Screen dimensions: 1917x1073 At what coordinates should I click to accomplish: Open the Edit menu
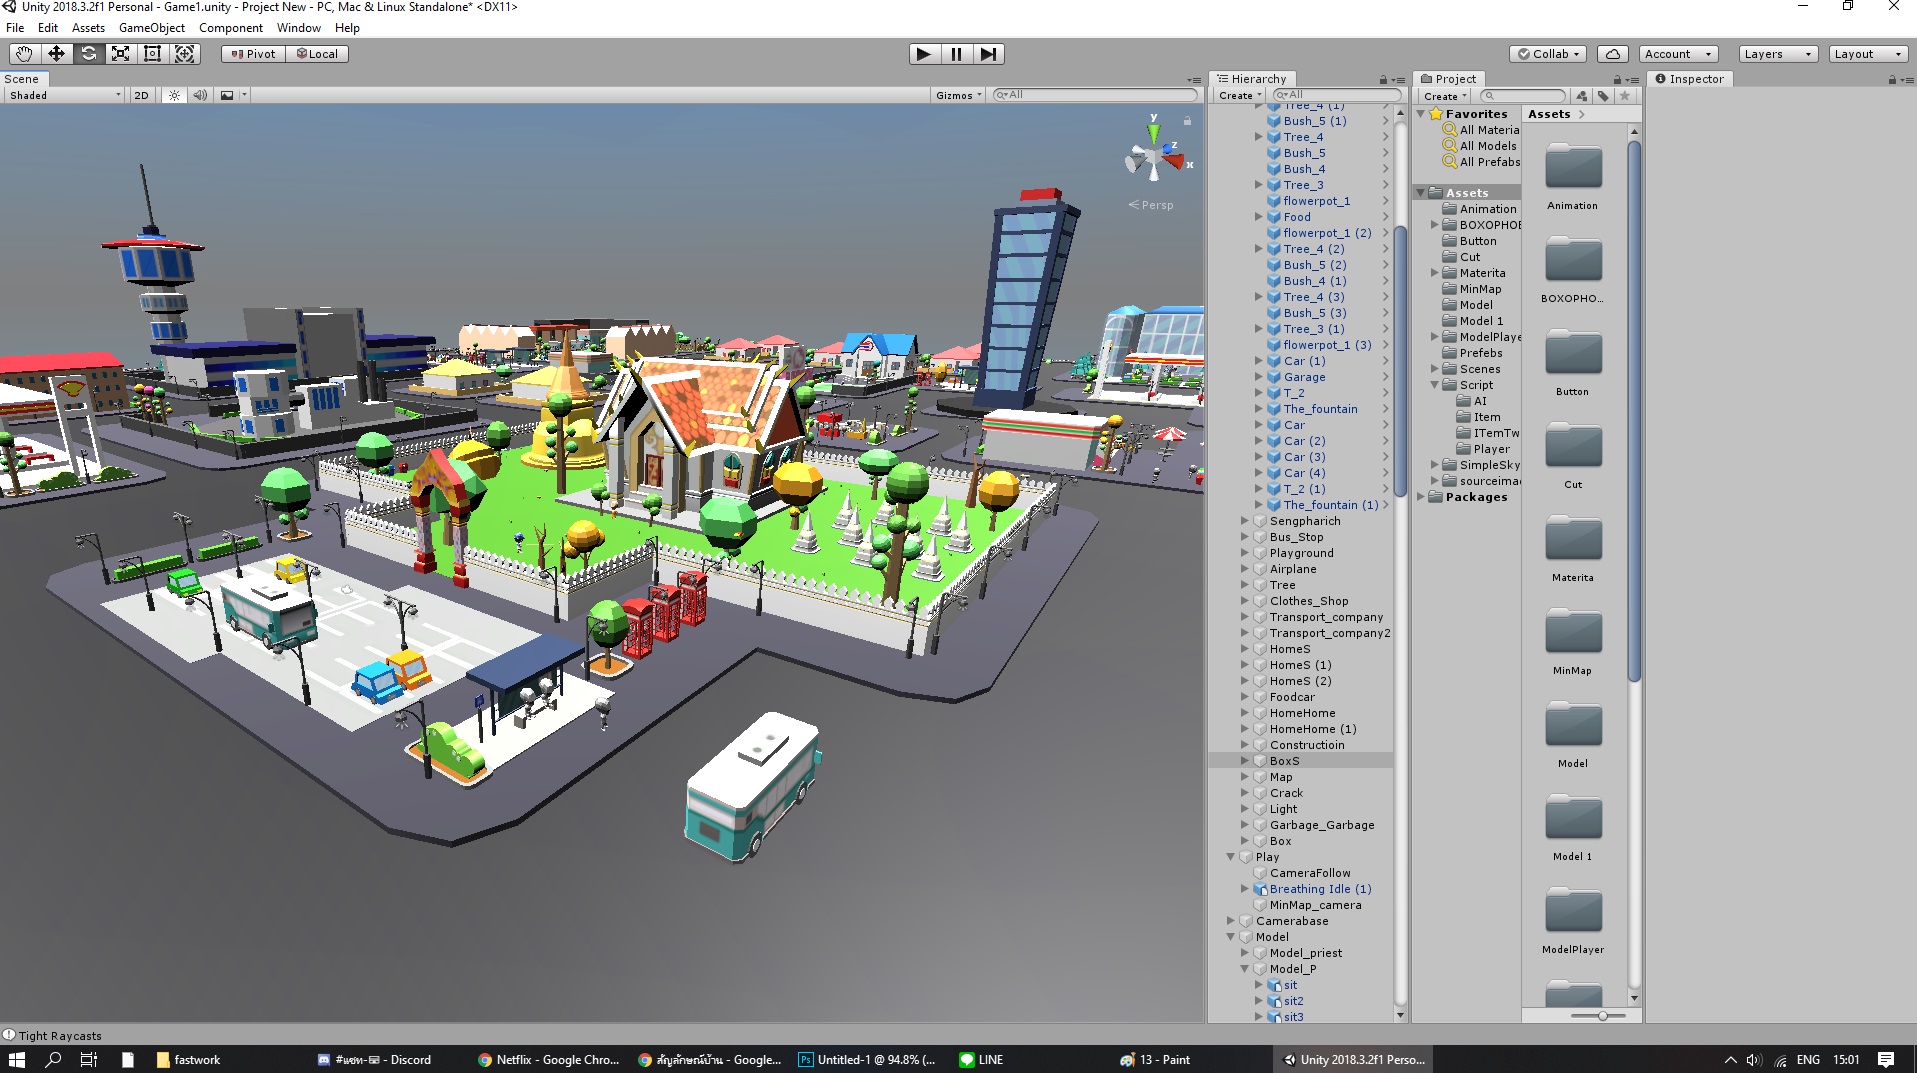pos(47,28)
